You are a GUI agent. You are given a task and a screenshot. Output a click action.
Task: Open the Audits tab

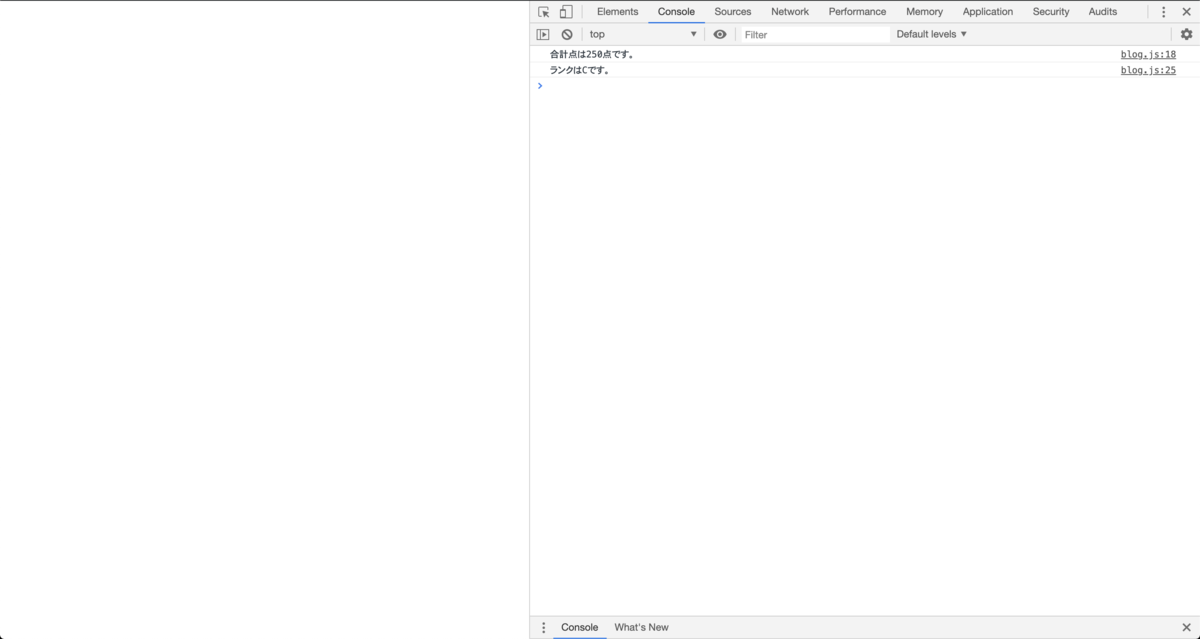click(x=1103, y=12)
